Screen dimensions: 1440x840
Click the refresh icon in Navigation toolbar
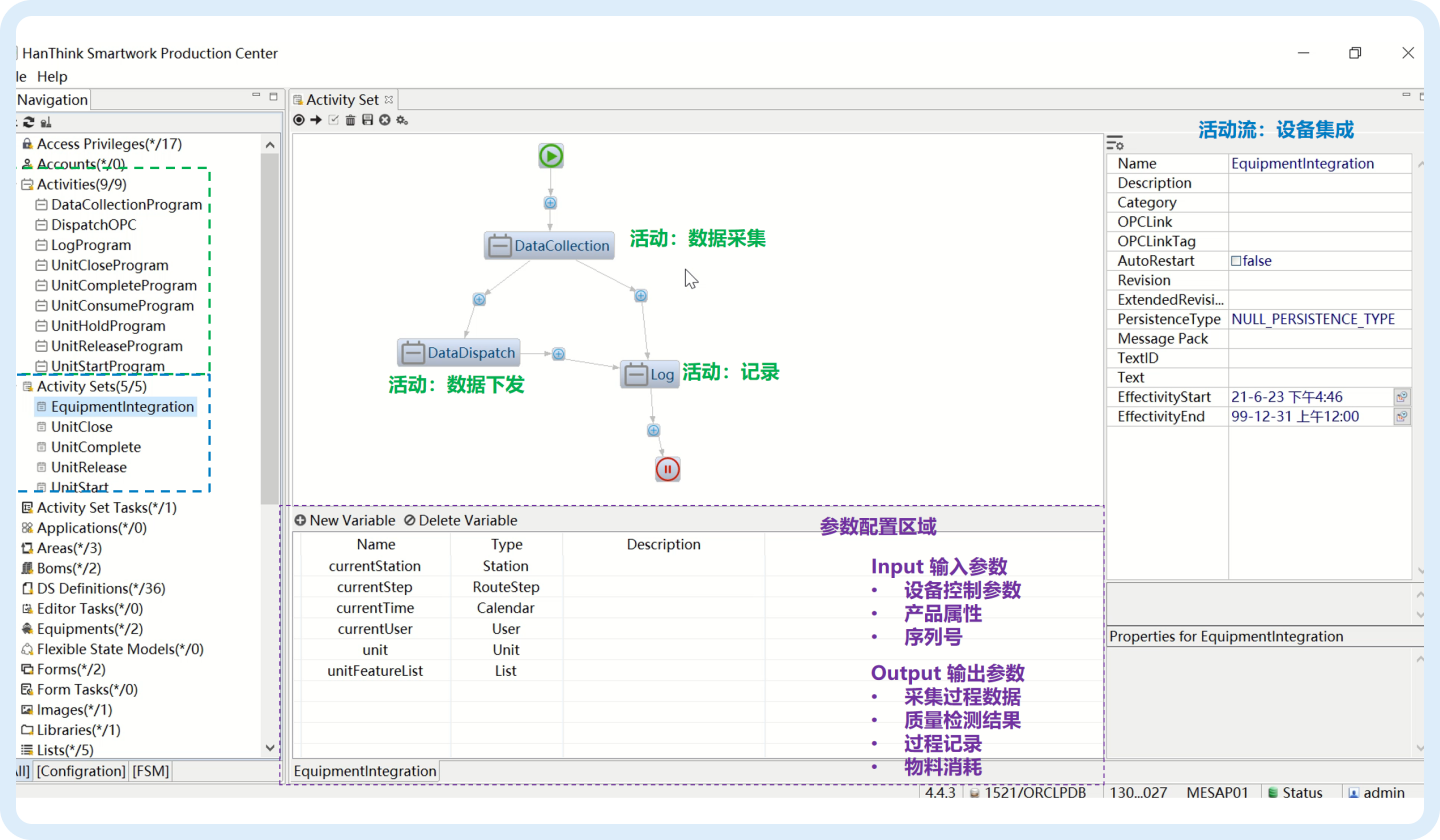[x=29, y=122]
